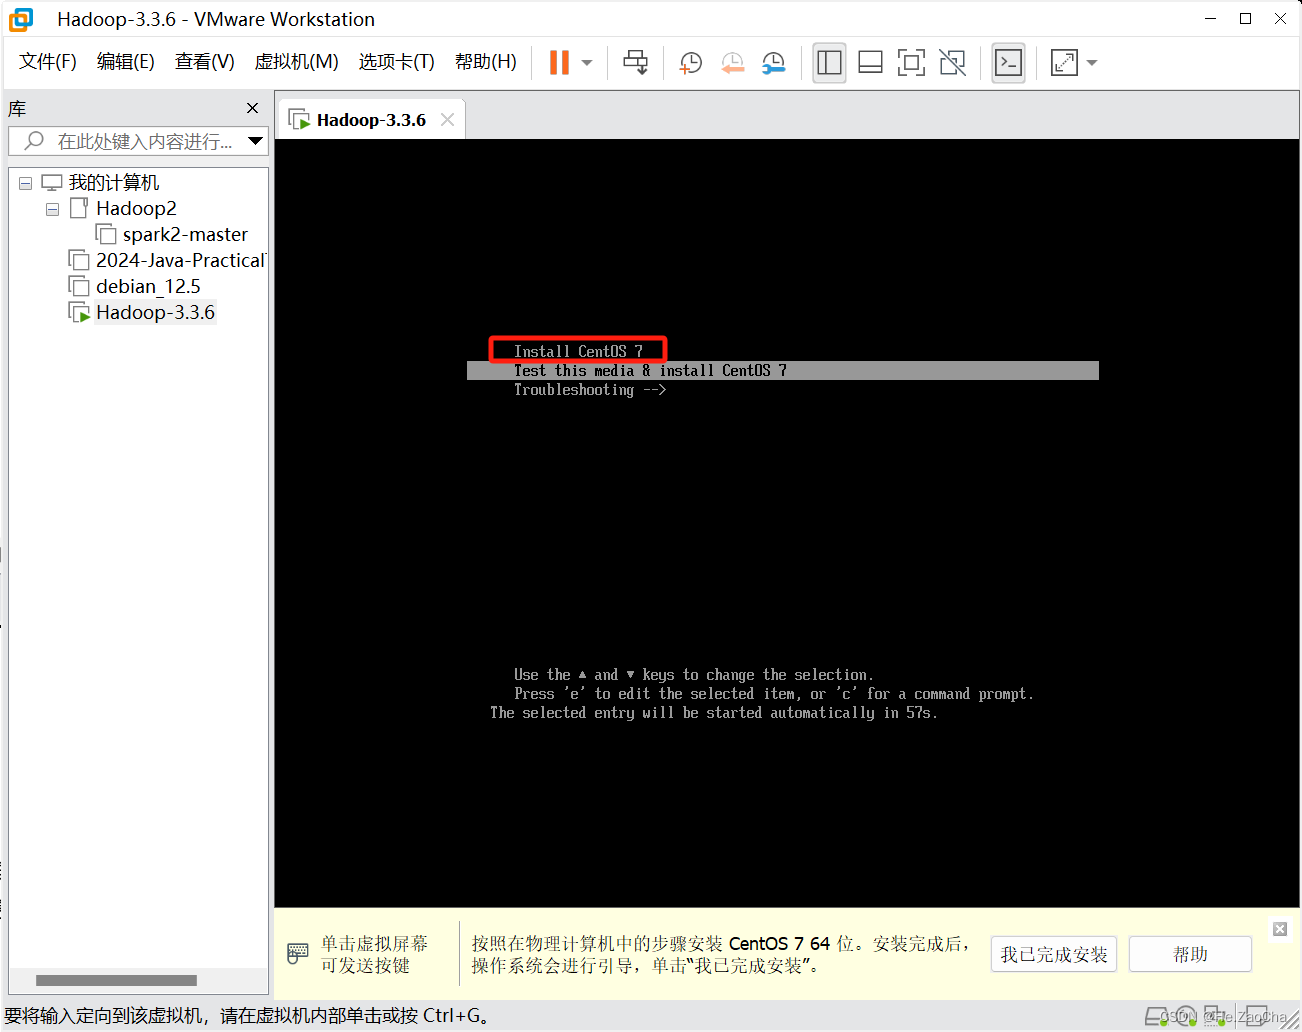Enter full screen mode icon
Screen dimensions: 1302x1032
tap(911, 63)
